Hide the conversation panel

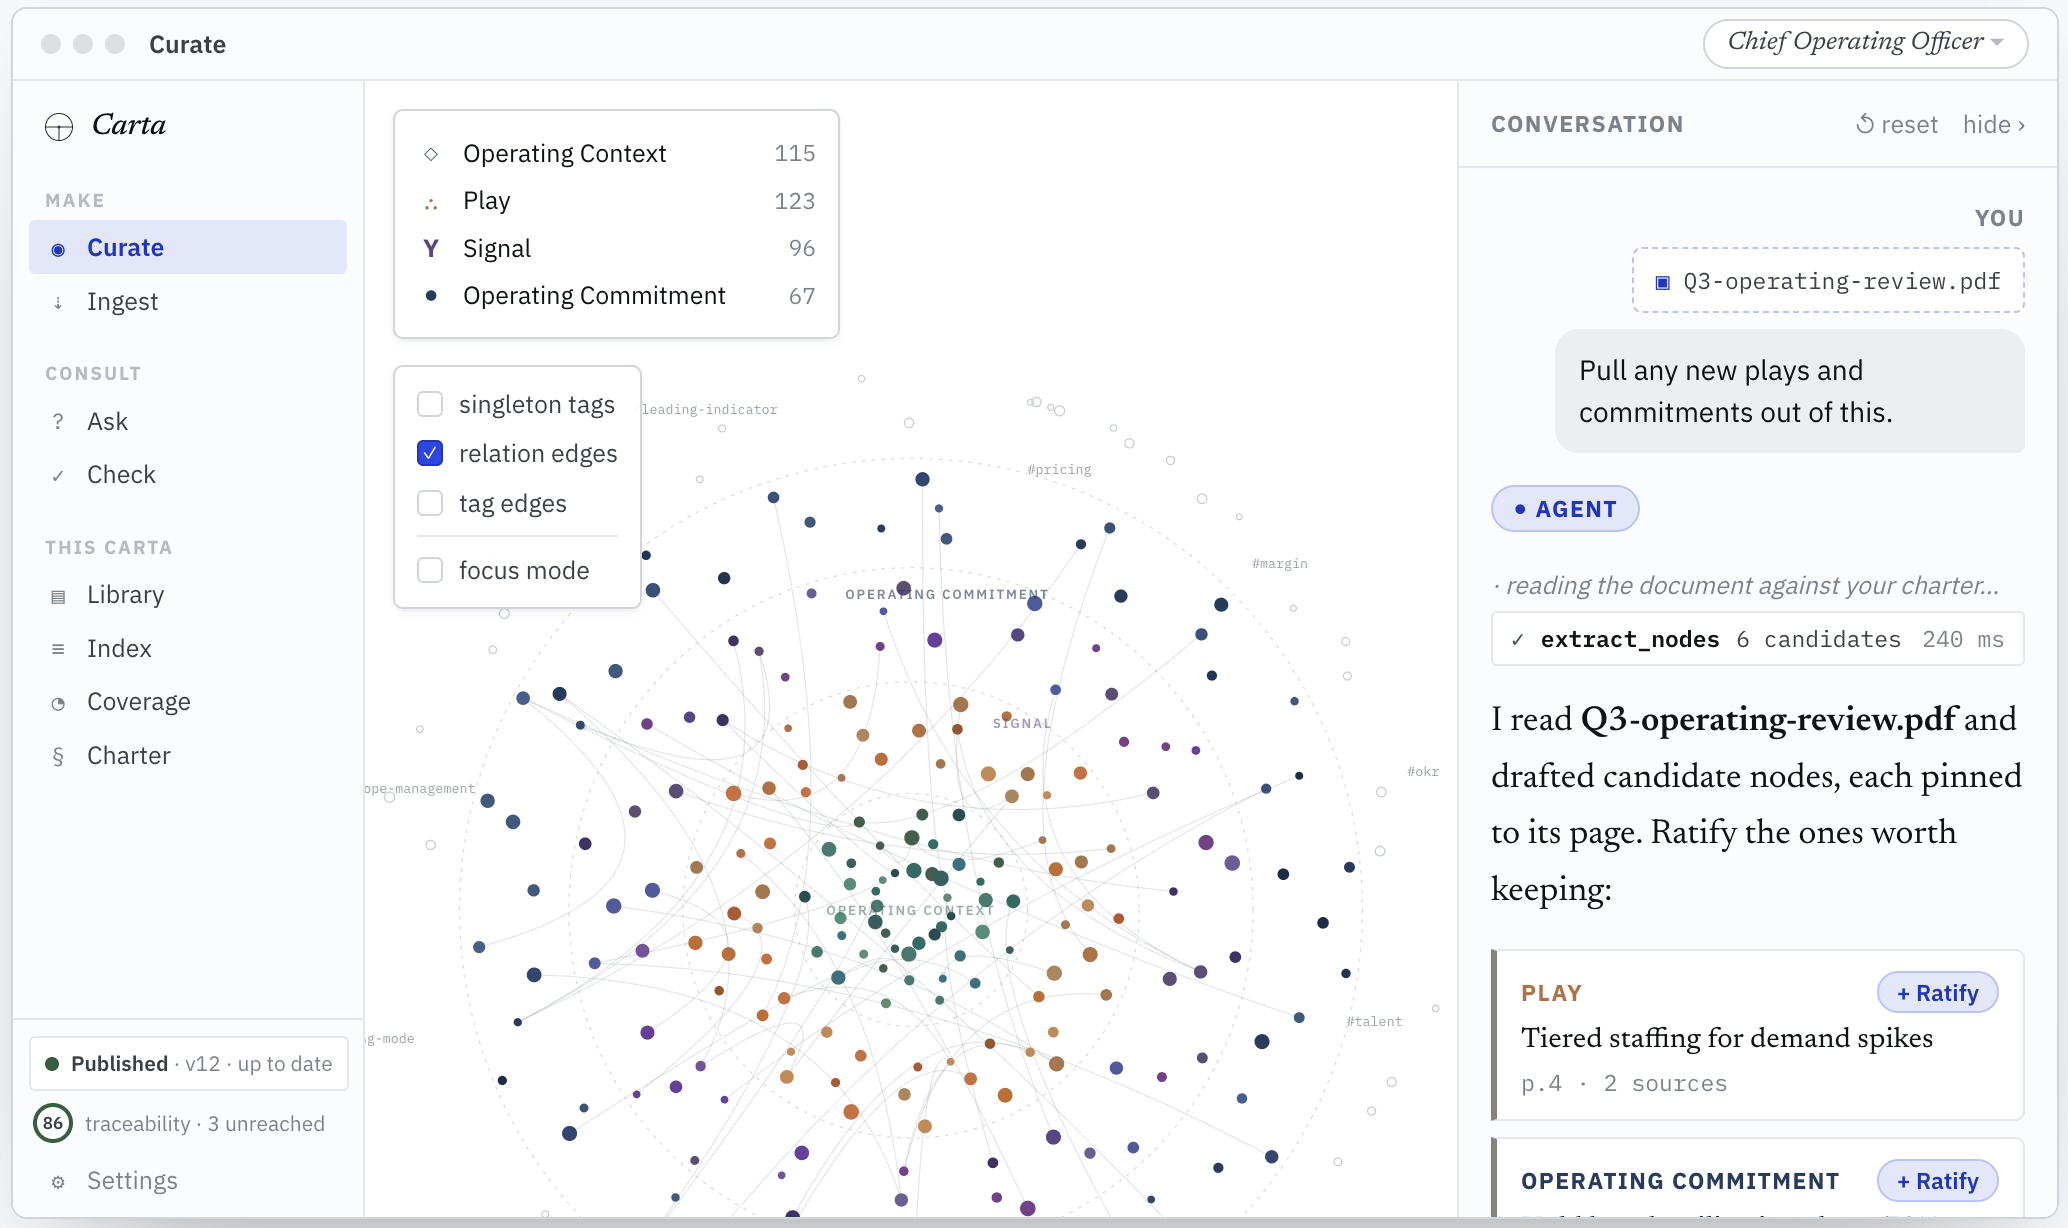[1993, 125]
